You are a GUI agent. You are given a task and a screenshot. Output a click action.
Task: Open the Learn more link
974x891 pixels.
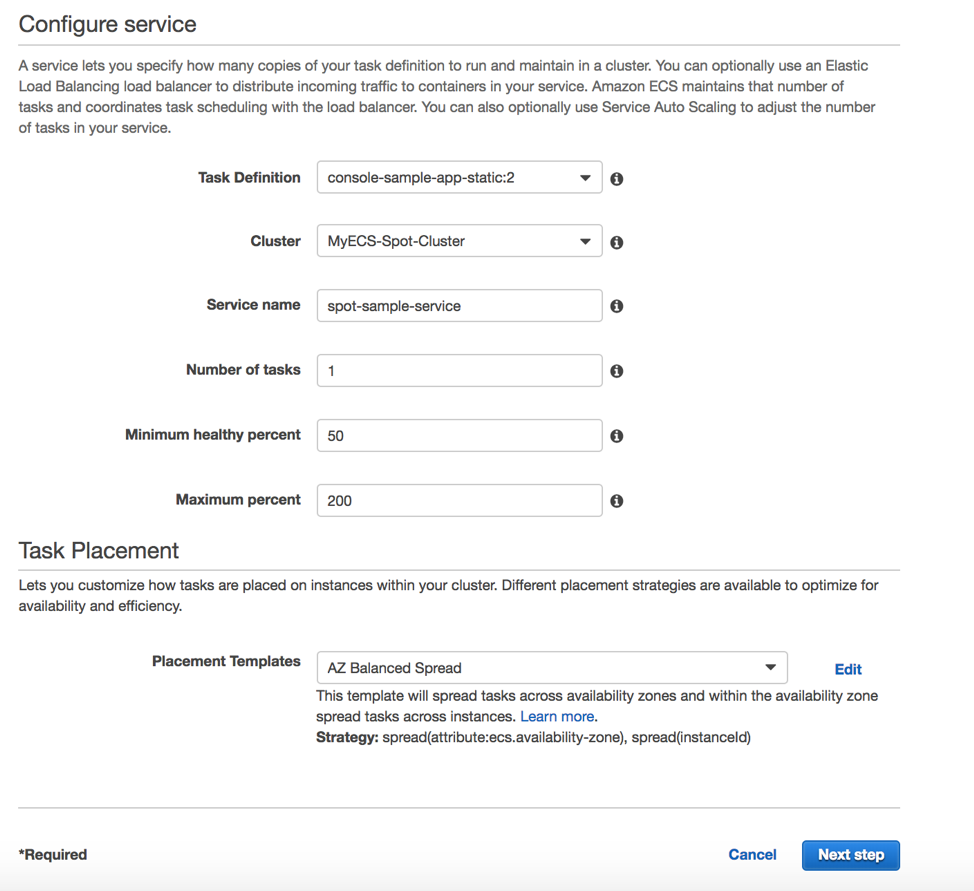pos(557,716)
